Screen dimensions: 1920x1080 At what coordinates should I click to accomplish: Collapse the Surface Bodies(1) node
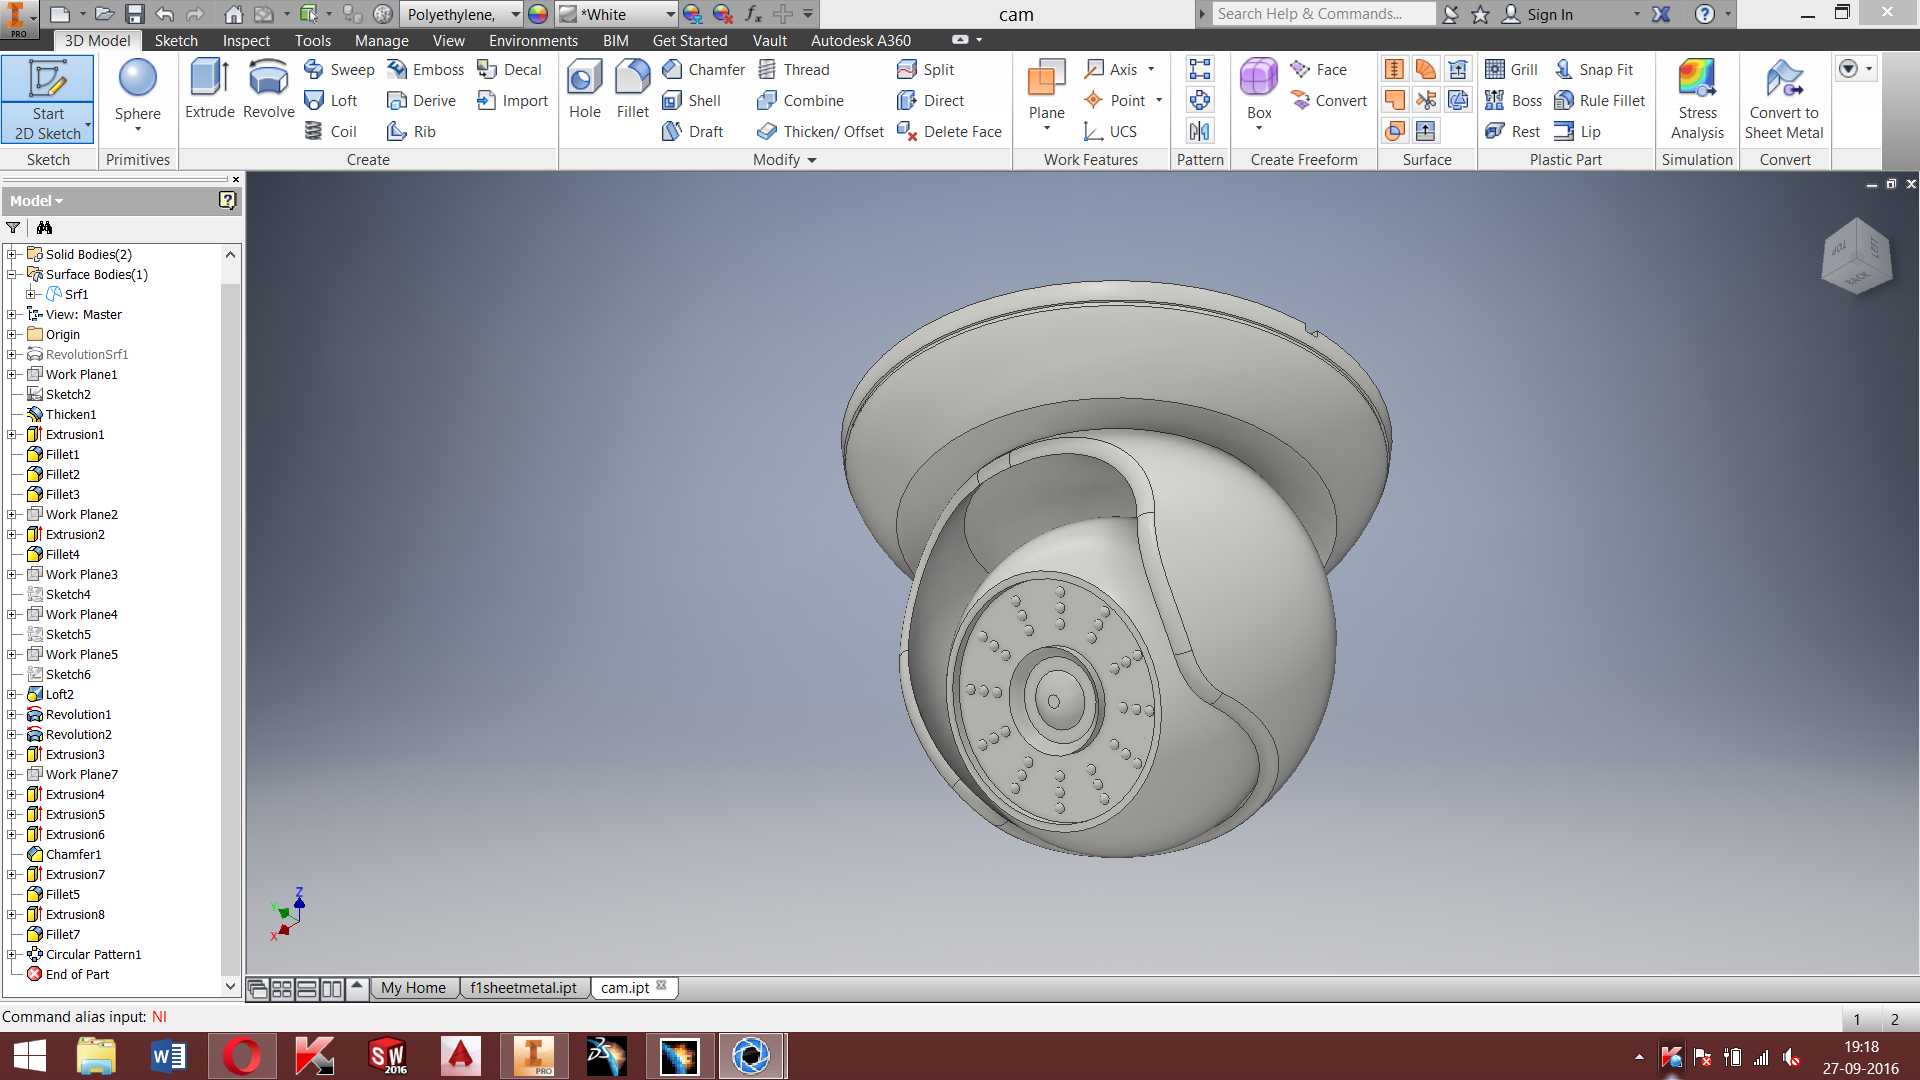pyautogui.click(x=12, y=274)
